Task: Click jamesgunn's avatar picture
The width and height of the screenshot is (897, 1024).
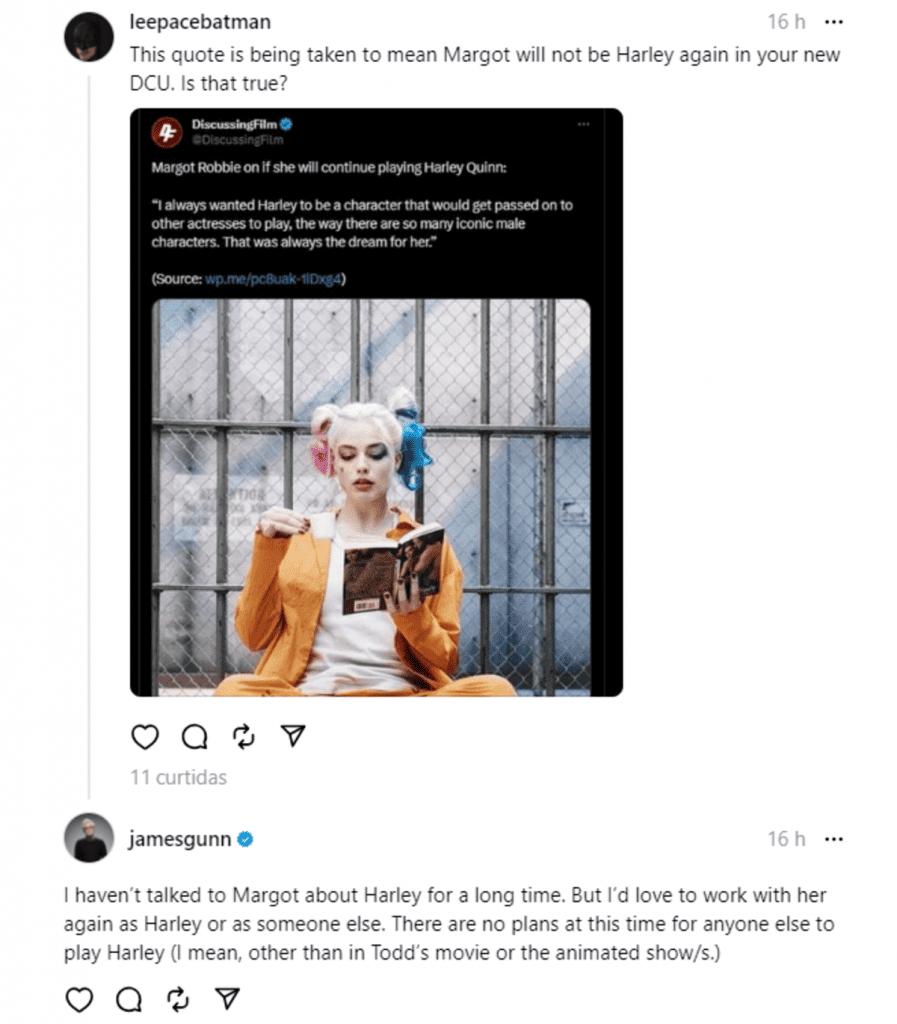Action: [89, 838]
